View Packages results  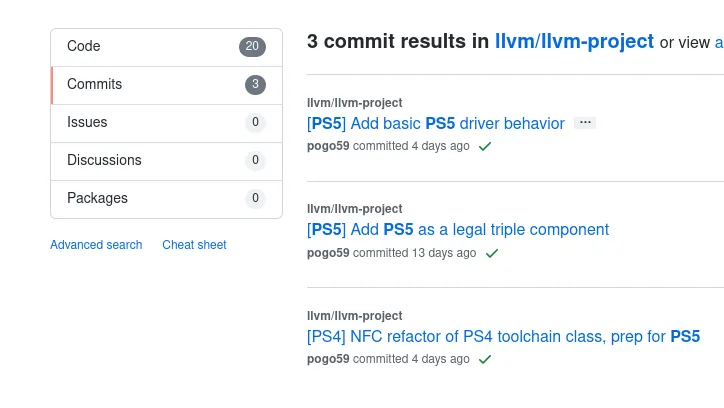click(x=166, y=199)
